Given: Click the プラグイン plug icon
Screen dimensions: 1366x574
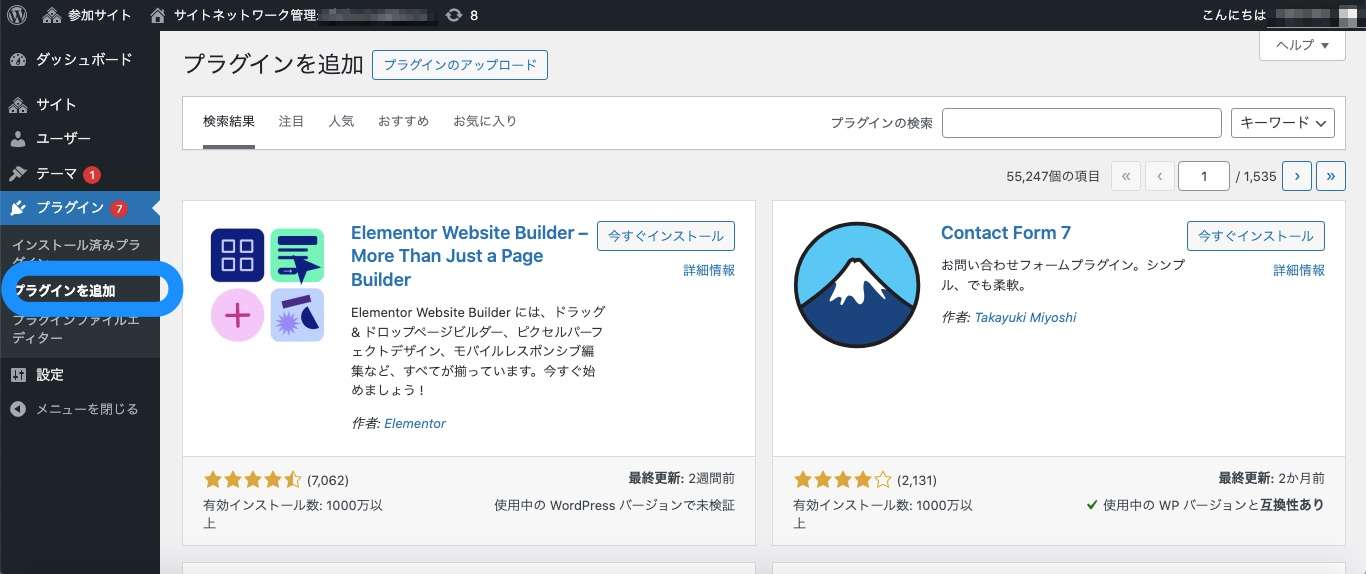Looking at the screenshot, I should point(18,208).
